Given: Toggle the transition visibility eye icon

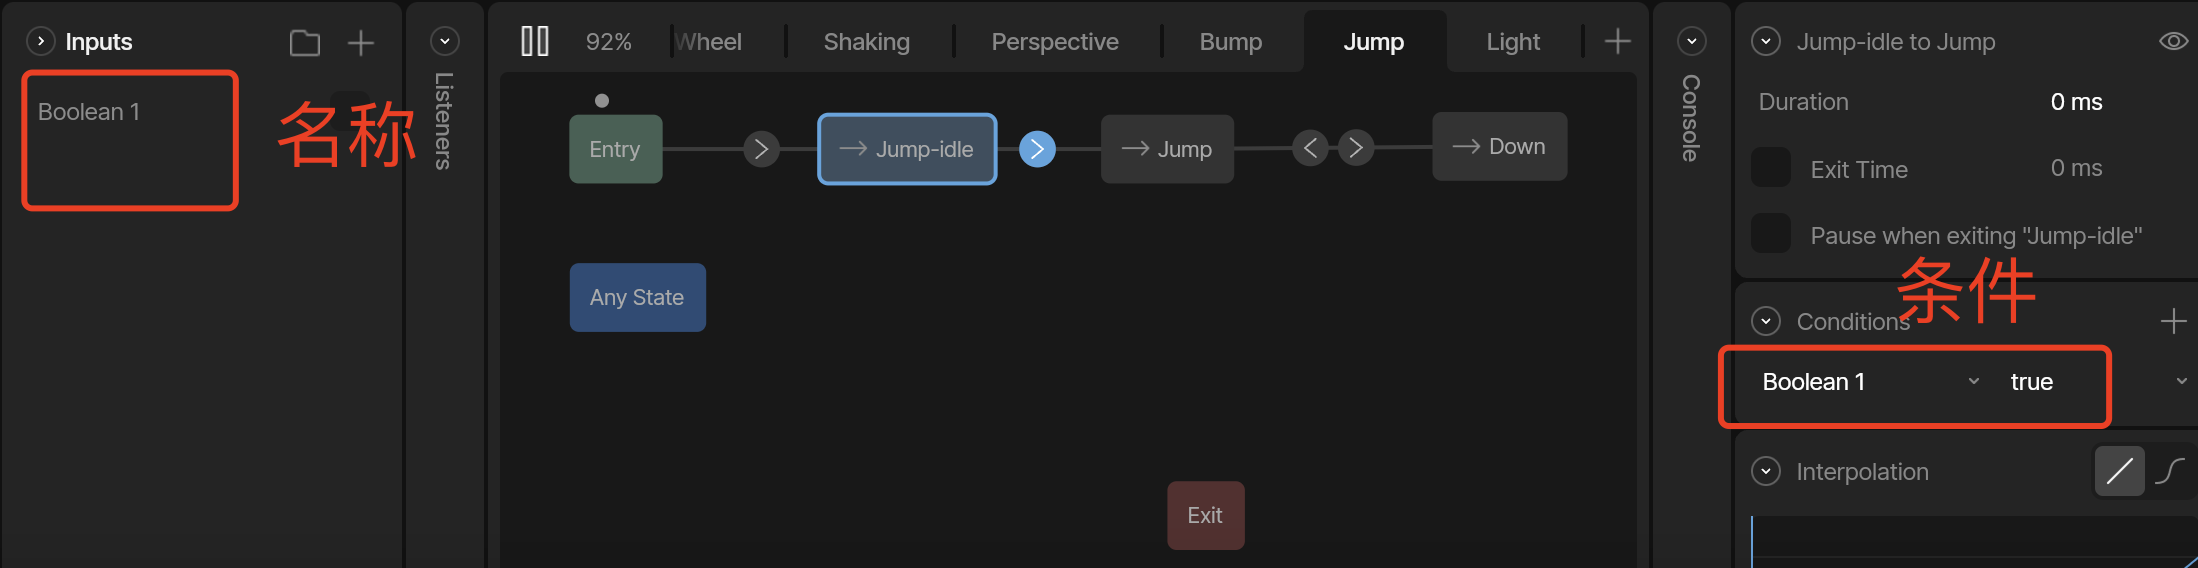Looking at the screenshot, I should coord(2173,41).
